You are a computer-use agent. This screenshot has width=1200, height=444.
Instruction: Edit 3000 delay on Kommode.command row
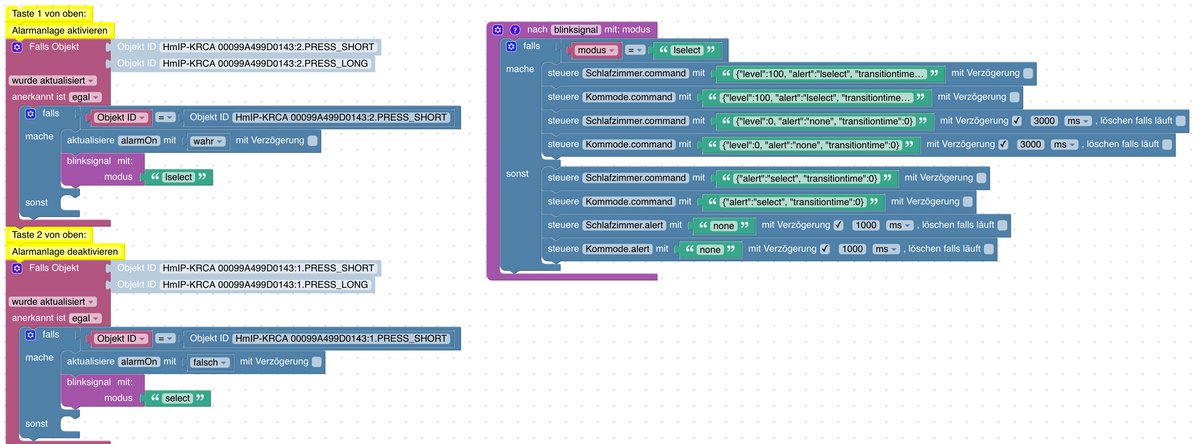point(1031,146)
